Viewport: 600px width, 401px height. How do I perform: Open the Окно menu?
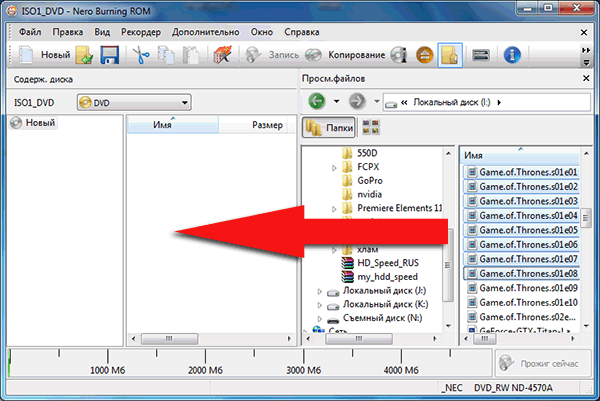262,32
